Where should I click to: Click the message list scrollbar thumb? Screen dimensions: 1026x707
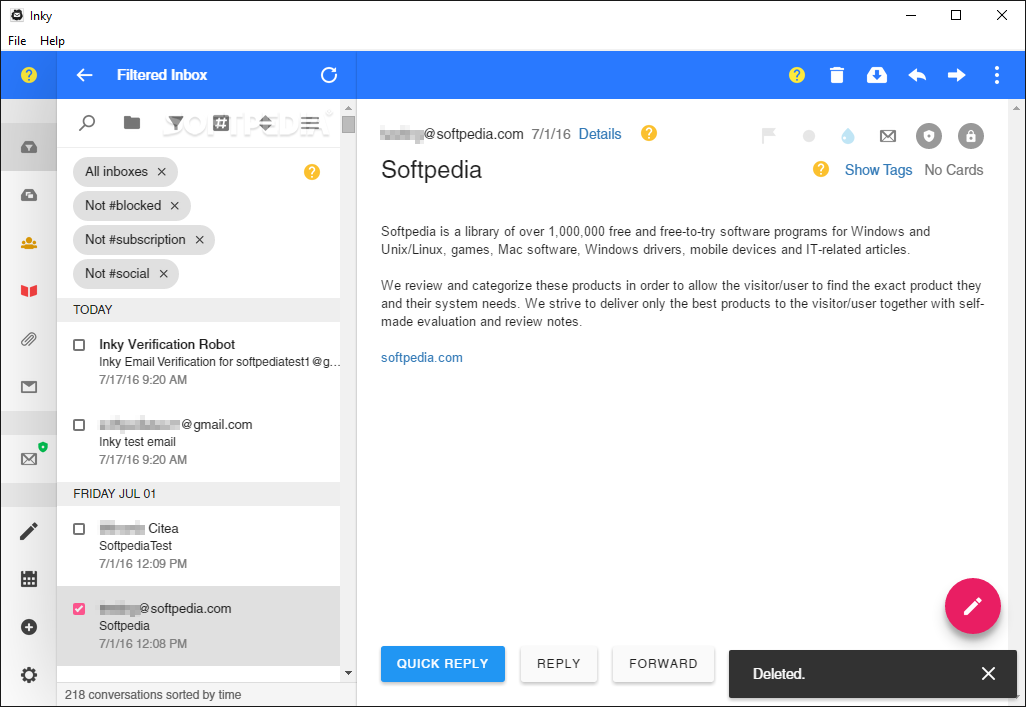[348, 124]
